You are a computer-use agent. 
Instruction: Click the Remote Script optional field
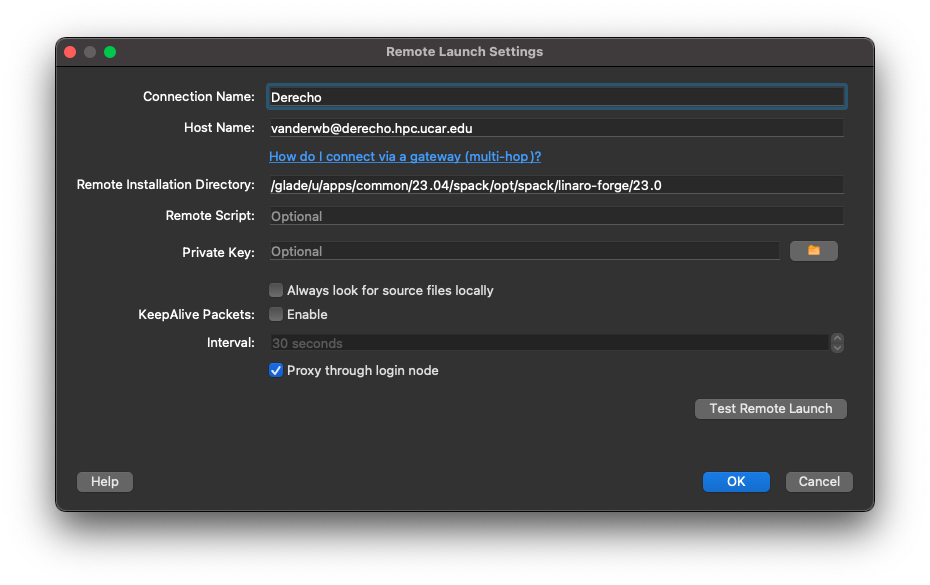(556, 216)
